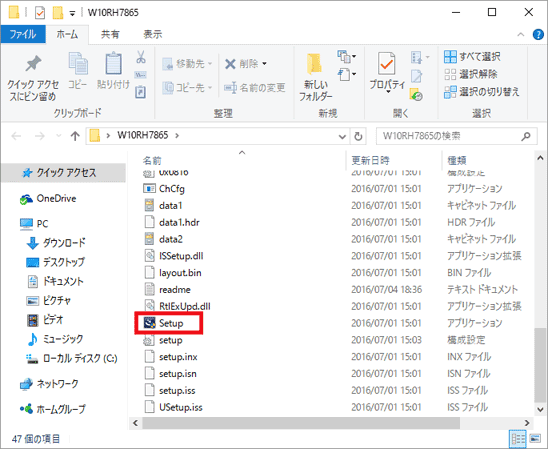Click the Edit file icon

point(416,76)
